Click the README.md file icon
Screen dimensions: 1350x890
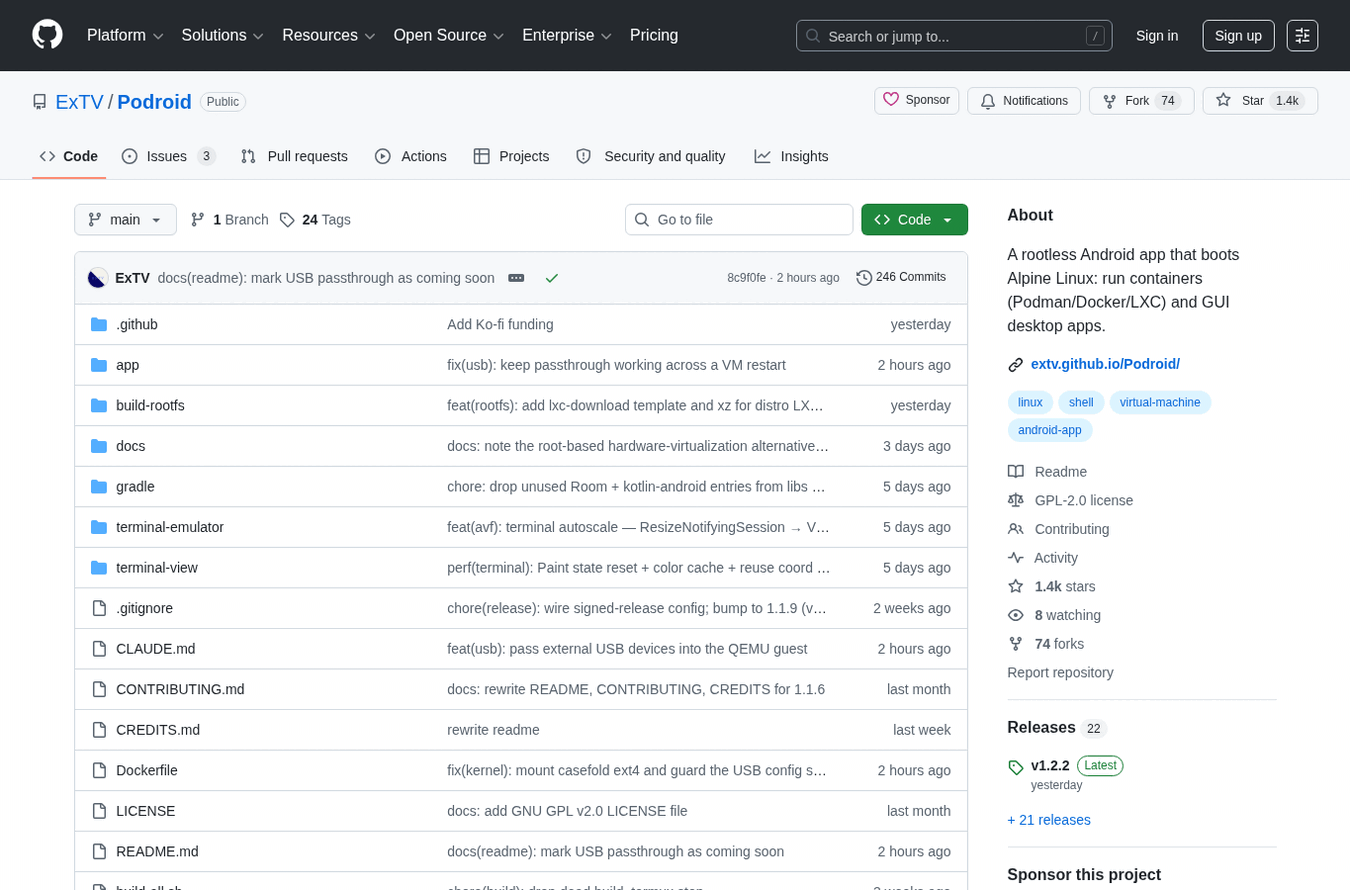click(x=99, y=851)
